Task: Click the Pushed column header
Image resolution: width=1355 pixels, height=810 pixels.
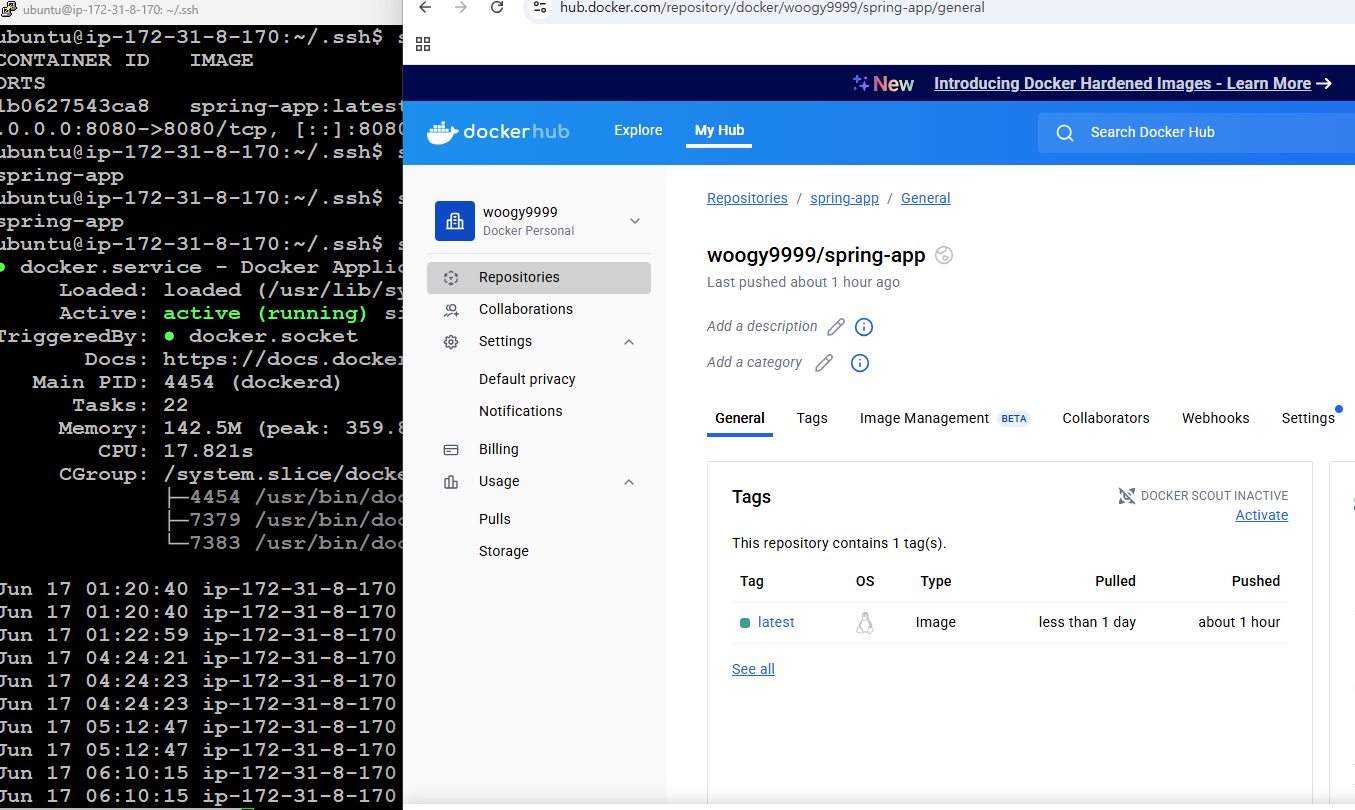Action: pyautogui.click(x=1256, y=581)
